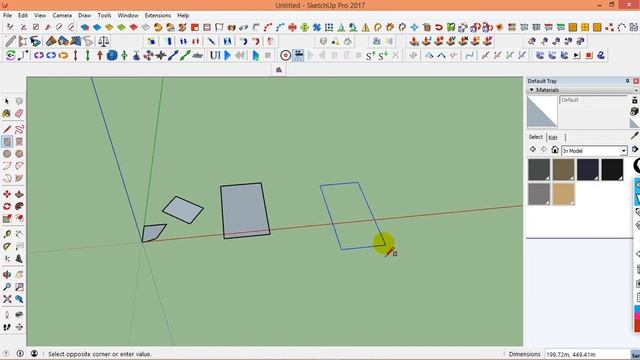Activate the Tape Measure tool

(7, 234)
